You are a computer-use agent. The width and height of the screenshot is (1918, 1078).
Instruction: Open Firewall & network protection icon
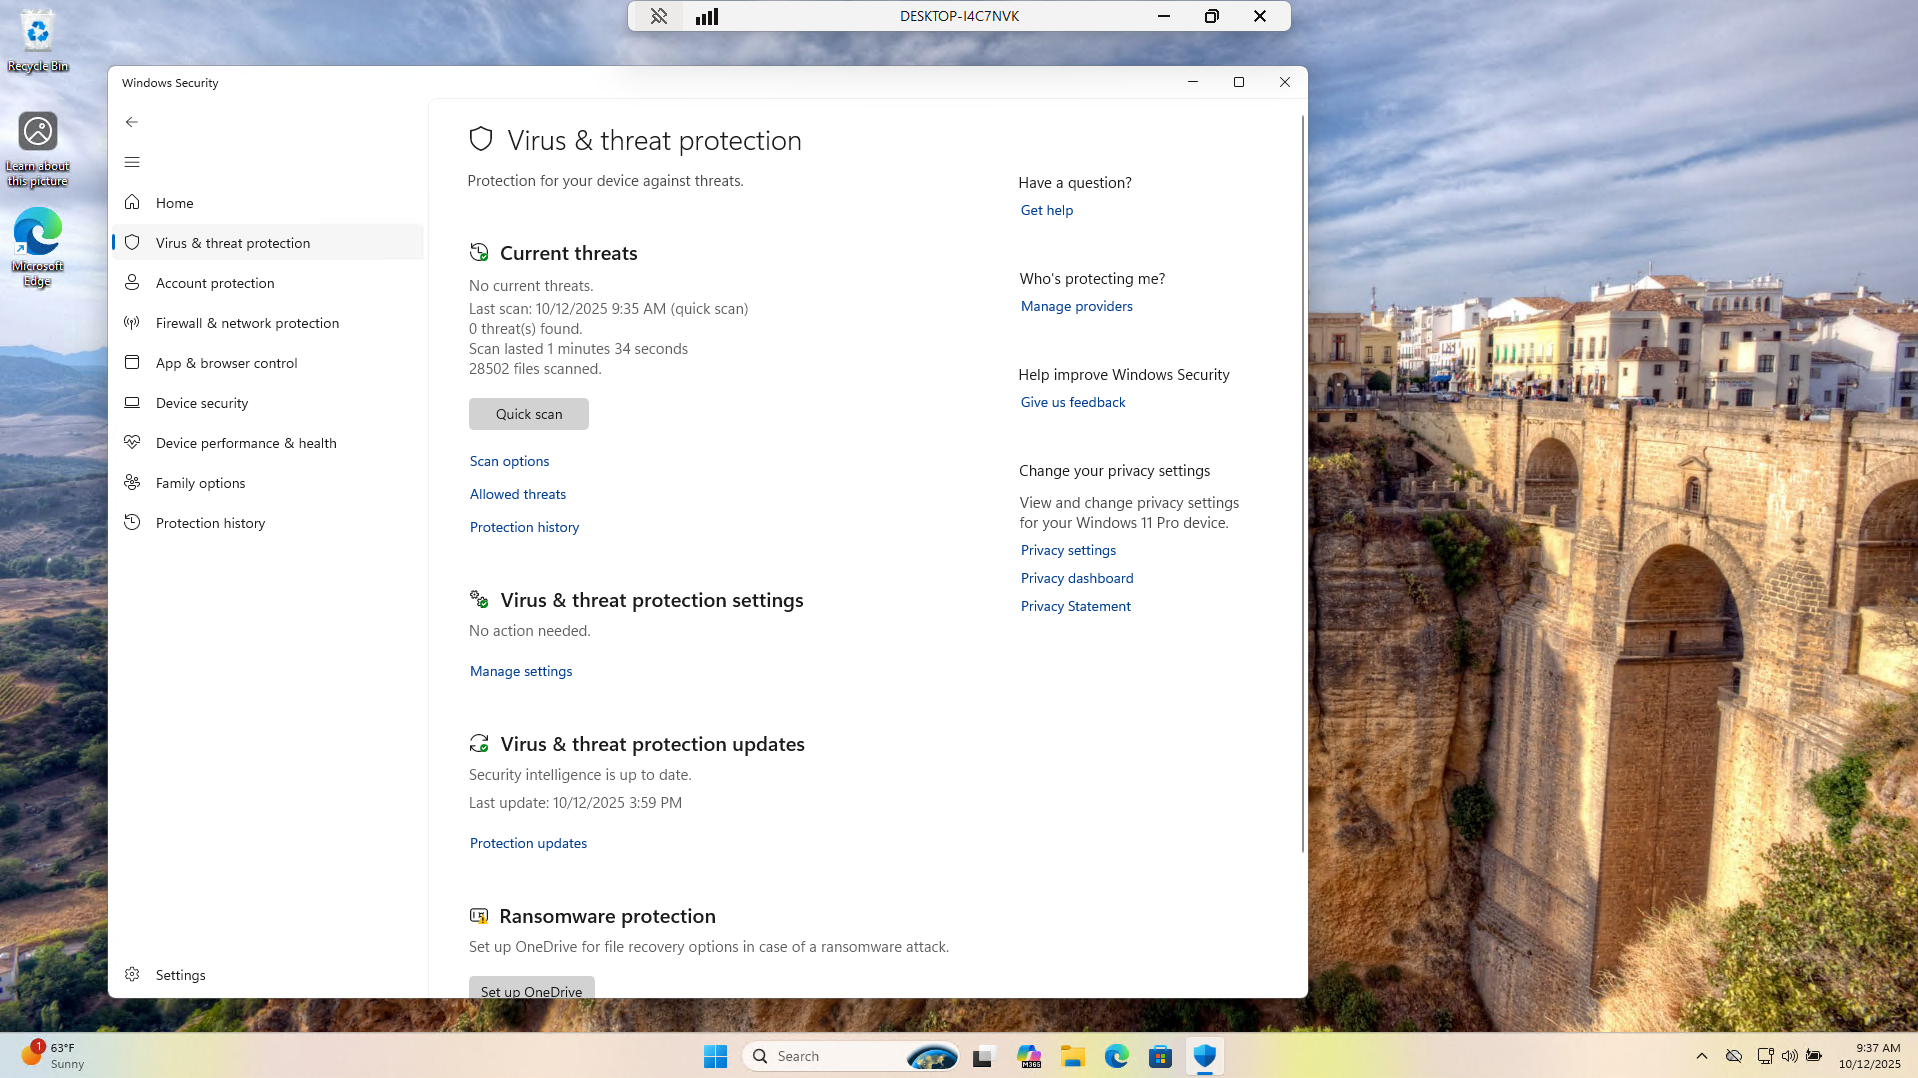(x=132, y=323)
